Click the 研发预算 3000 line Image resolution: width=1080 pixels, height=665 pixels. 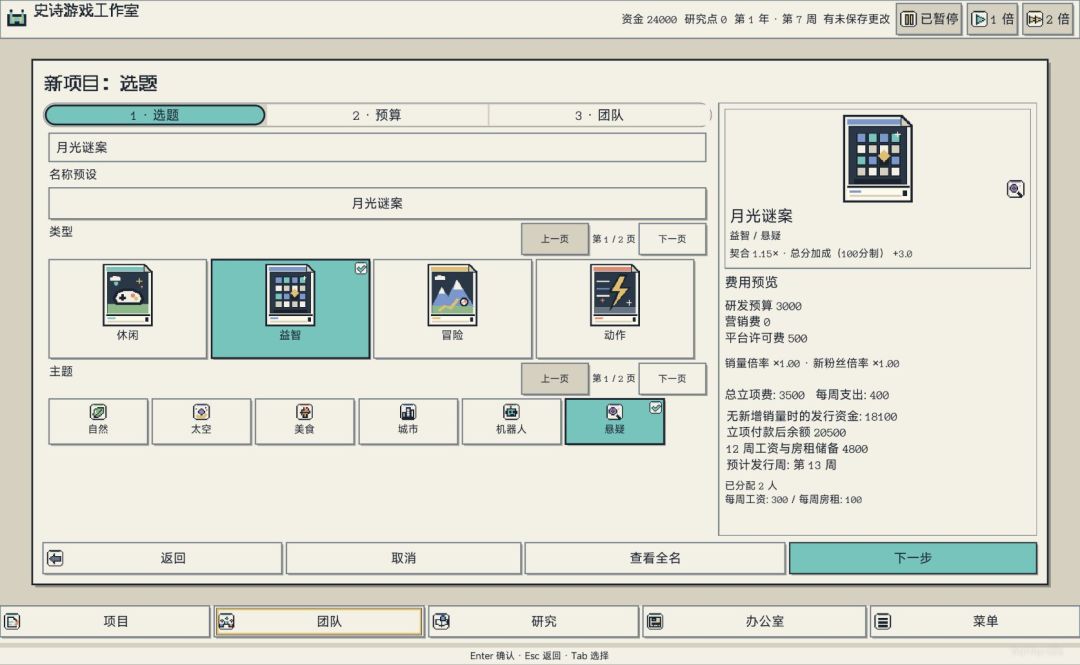click(x=763, y=305)
